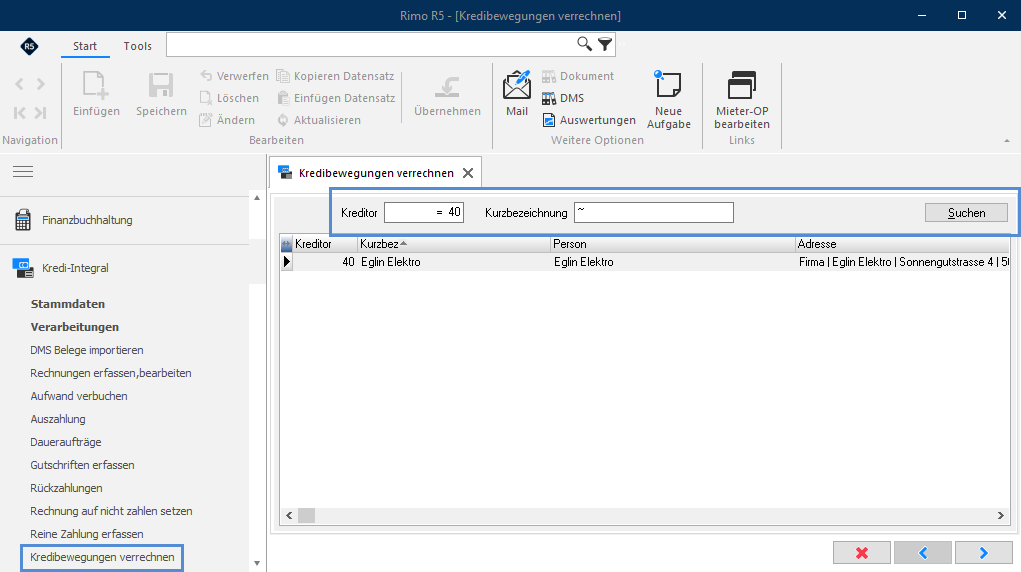Create a Neue Aufgabe task

669,100
